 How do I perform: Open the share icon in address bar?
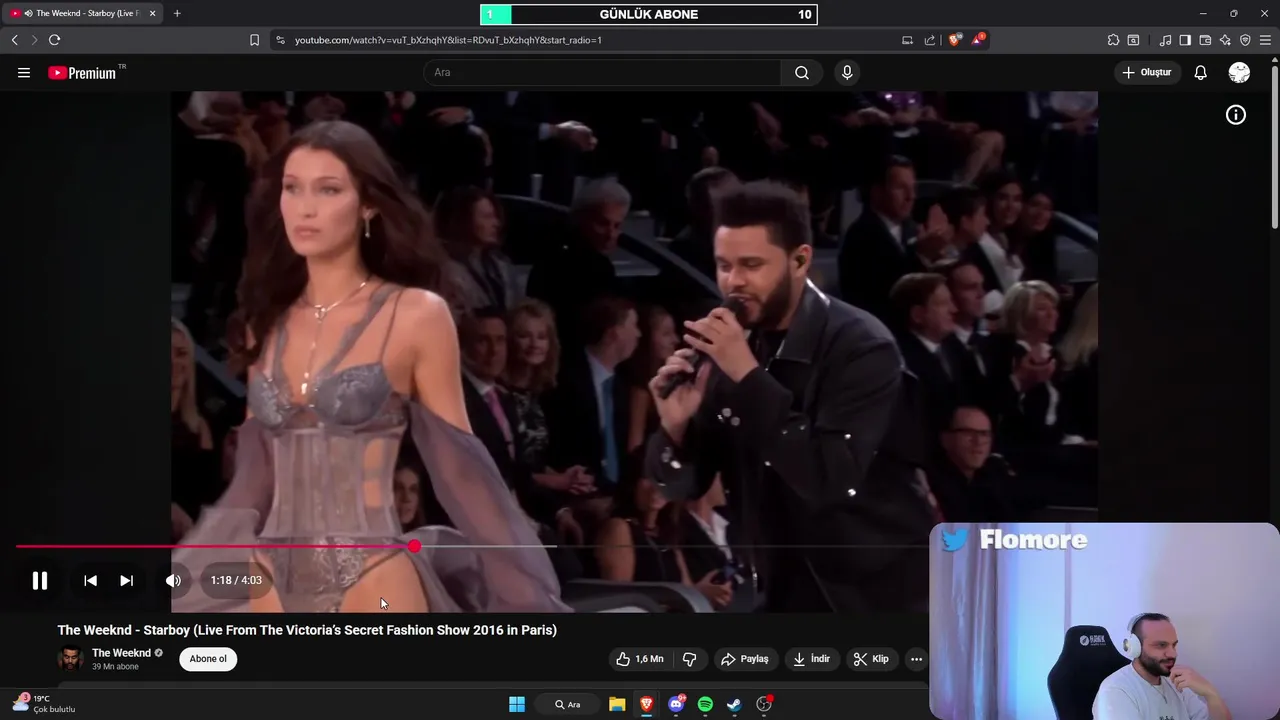(x=930, y=40)
